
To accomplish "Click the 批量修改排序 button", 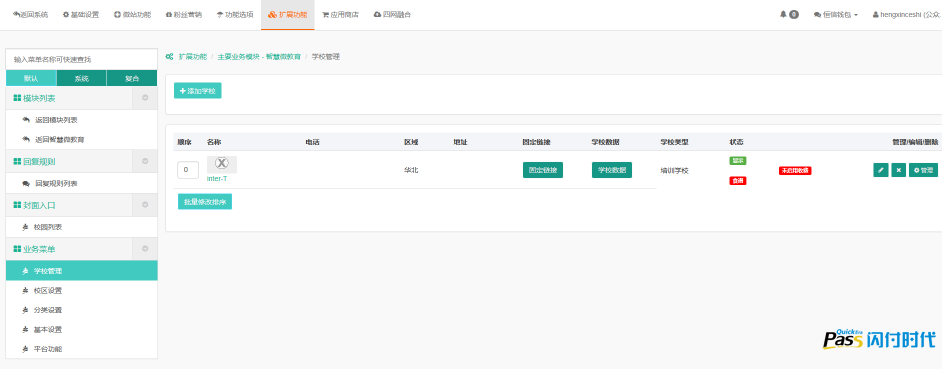I will tap(205, 202).
